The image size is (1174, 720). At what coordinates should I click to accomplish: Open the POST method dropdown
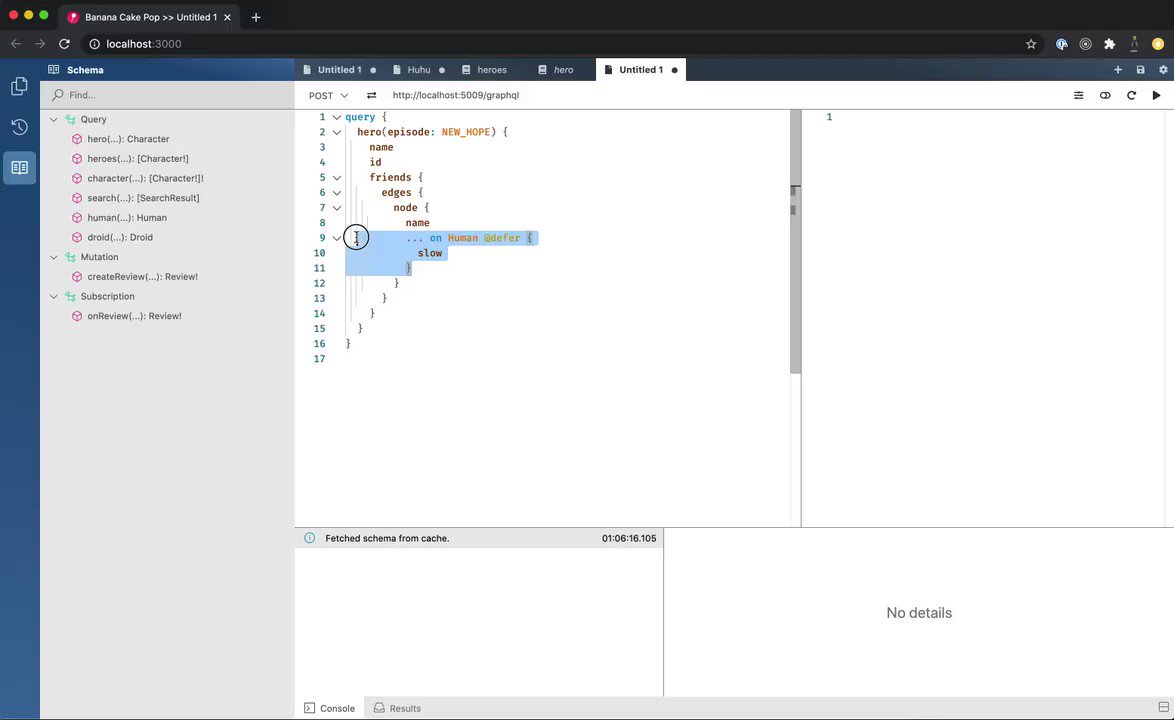pos(329,96)
